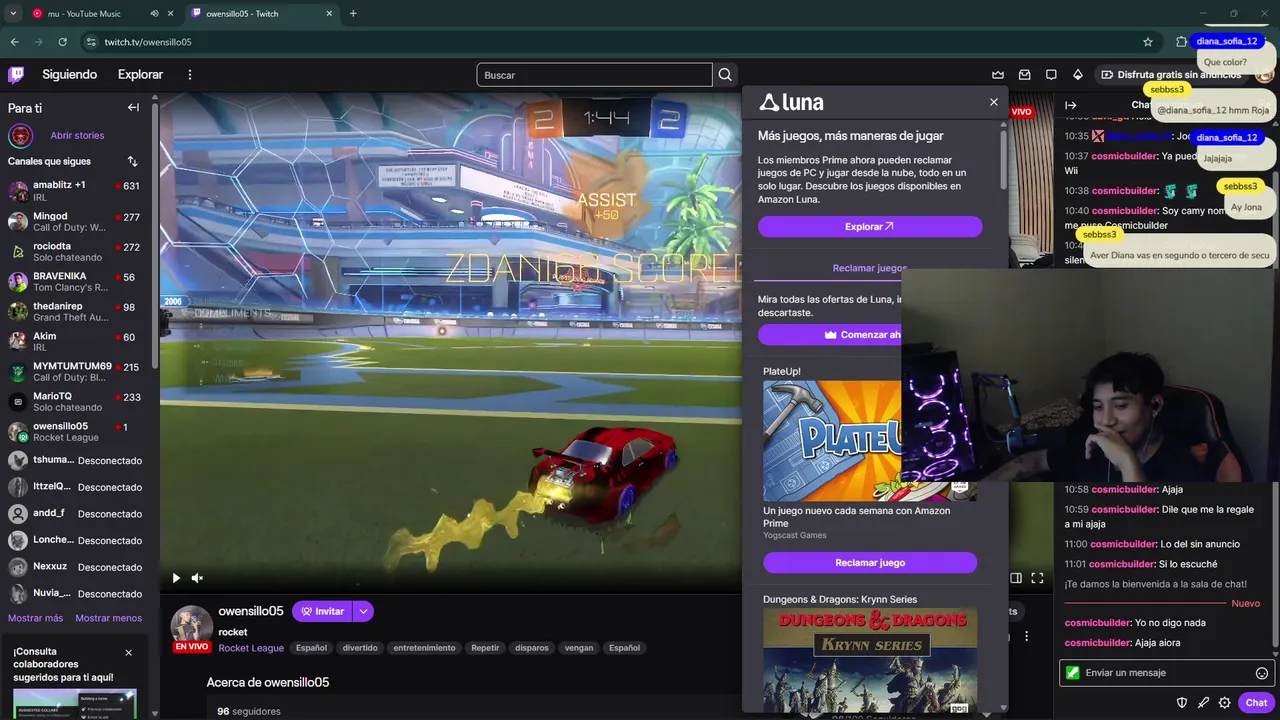Viewport: 1280px width, 720px height.
Task: Switch player to fullscreen
Action: click(1037, 578)
